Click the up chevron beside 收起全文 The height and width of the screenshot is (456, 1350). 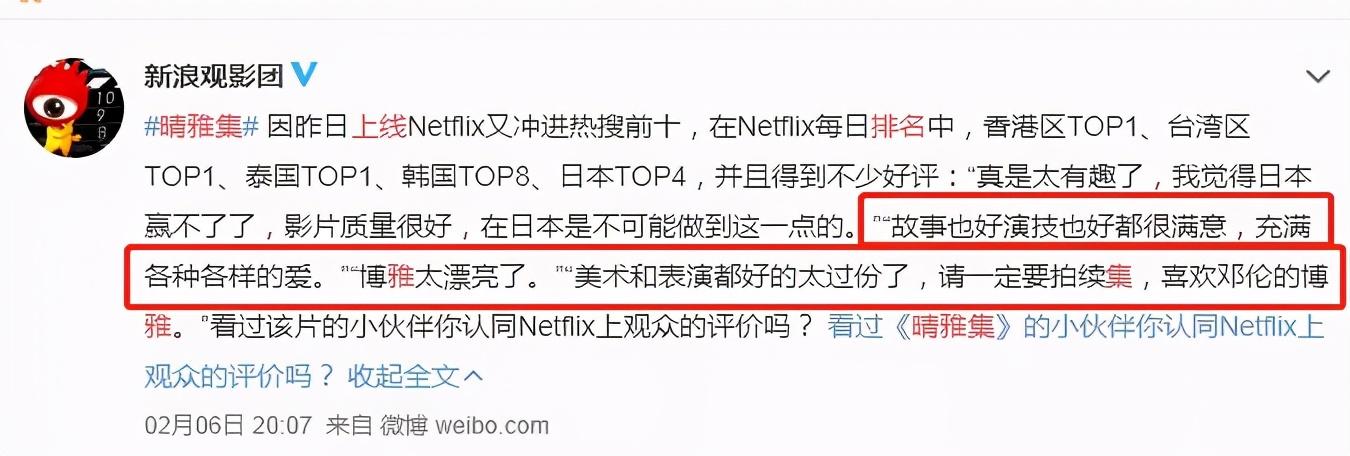(473, 377)
